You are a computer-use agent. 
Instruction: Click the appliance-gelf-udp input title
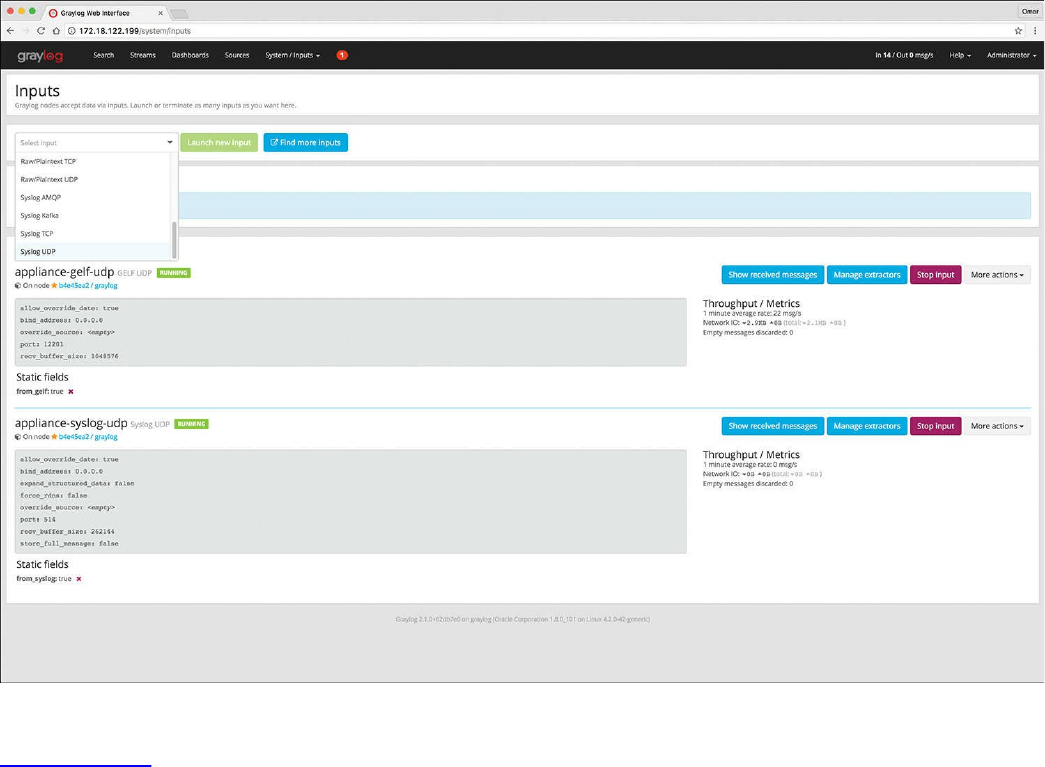click(65, 272)
